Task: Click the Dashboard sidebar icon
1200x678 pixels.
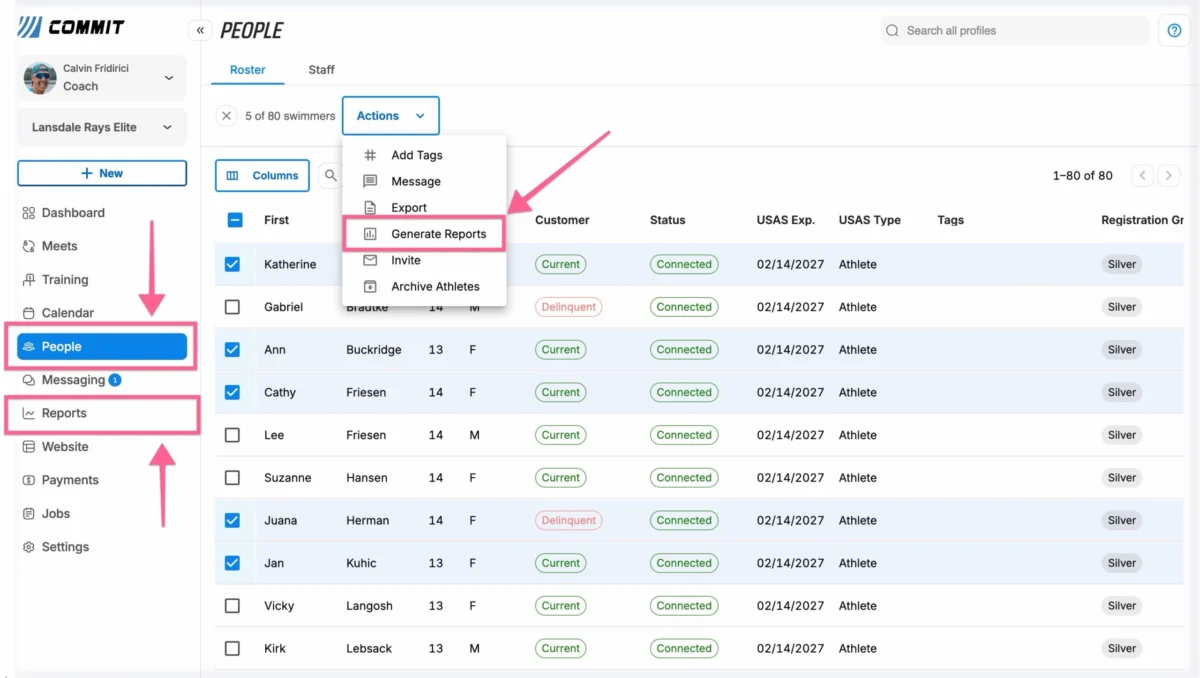Action: click(29, 213)
